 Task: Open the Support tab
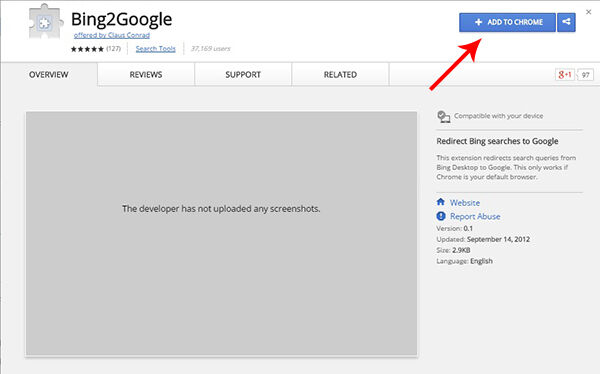[243, 74]
